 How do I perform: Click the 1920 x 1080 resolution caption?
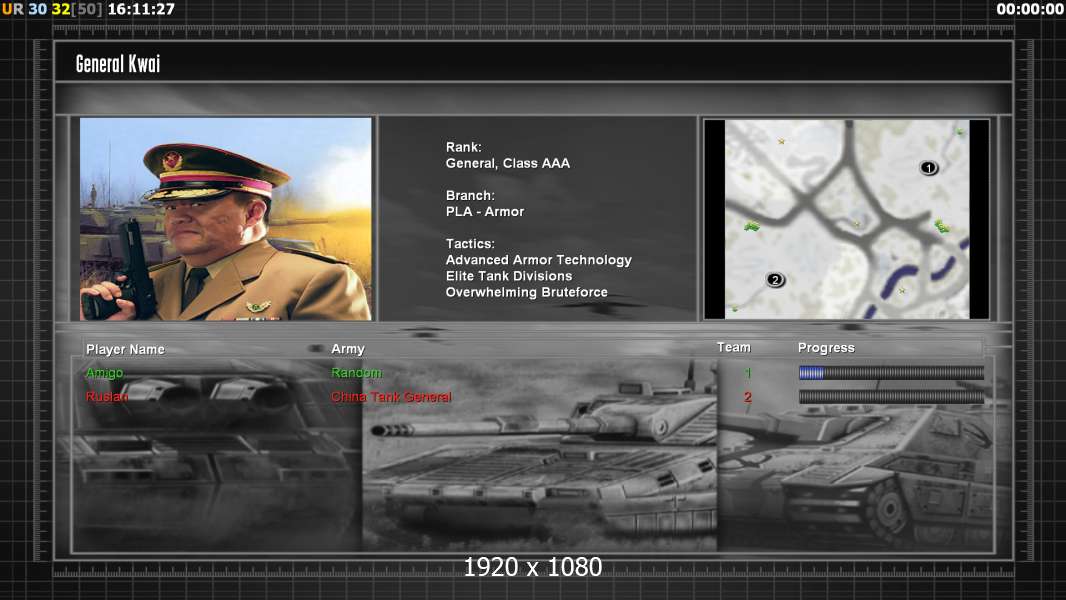[x=533, y=567]
